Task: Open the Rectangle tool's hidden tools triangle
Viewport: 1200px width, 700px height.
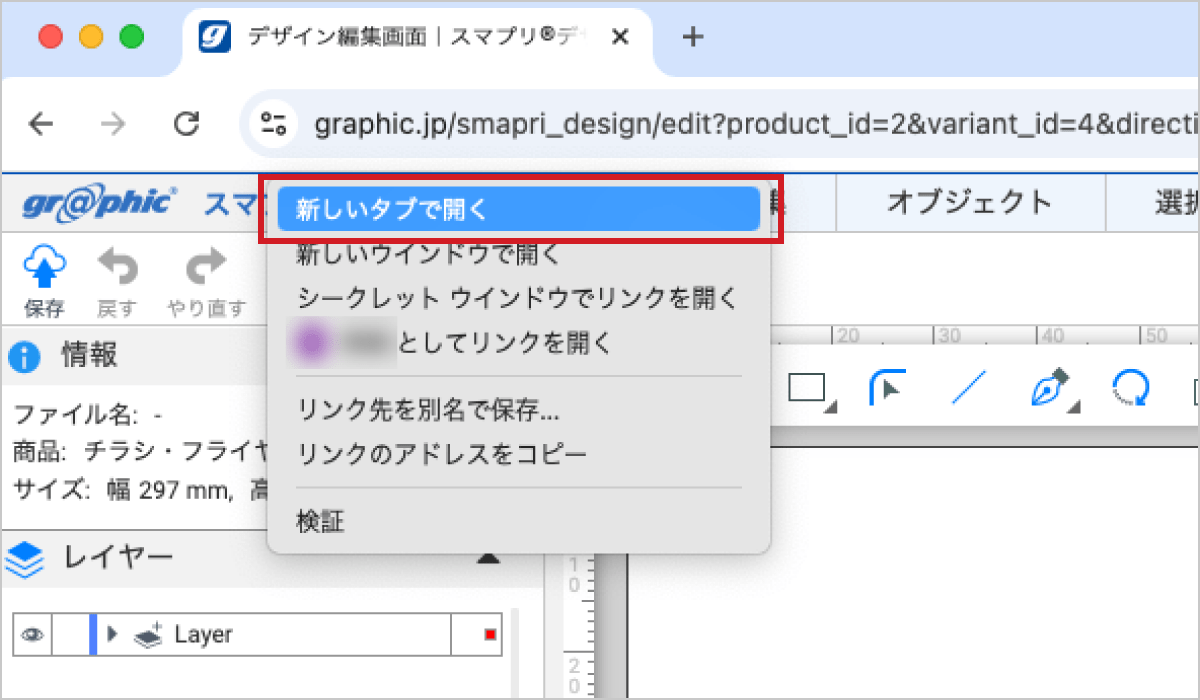Action: (829, 407)
